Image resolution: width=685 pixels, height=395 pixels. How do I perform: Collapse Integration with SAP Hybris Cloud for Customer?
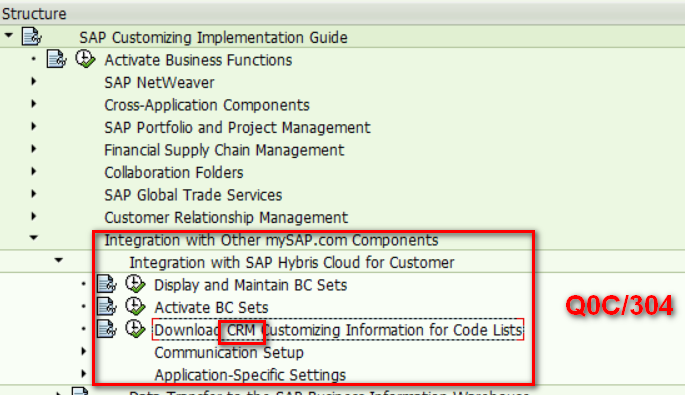(x=59, y=261)
